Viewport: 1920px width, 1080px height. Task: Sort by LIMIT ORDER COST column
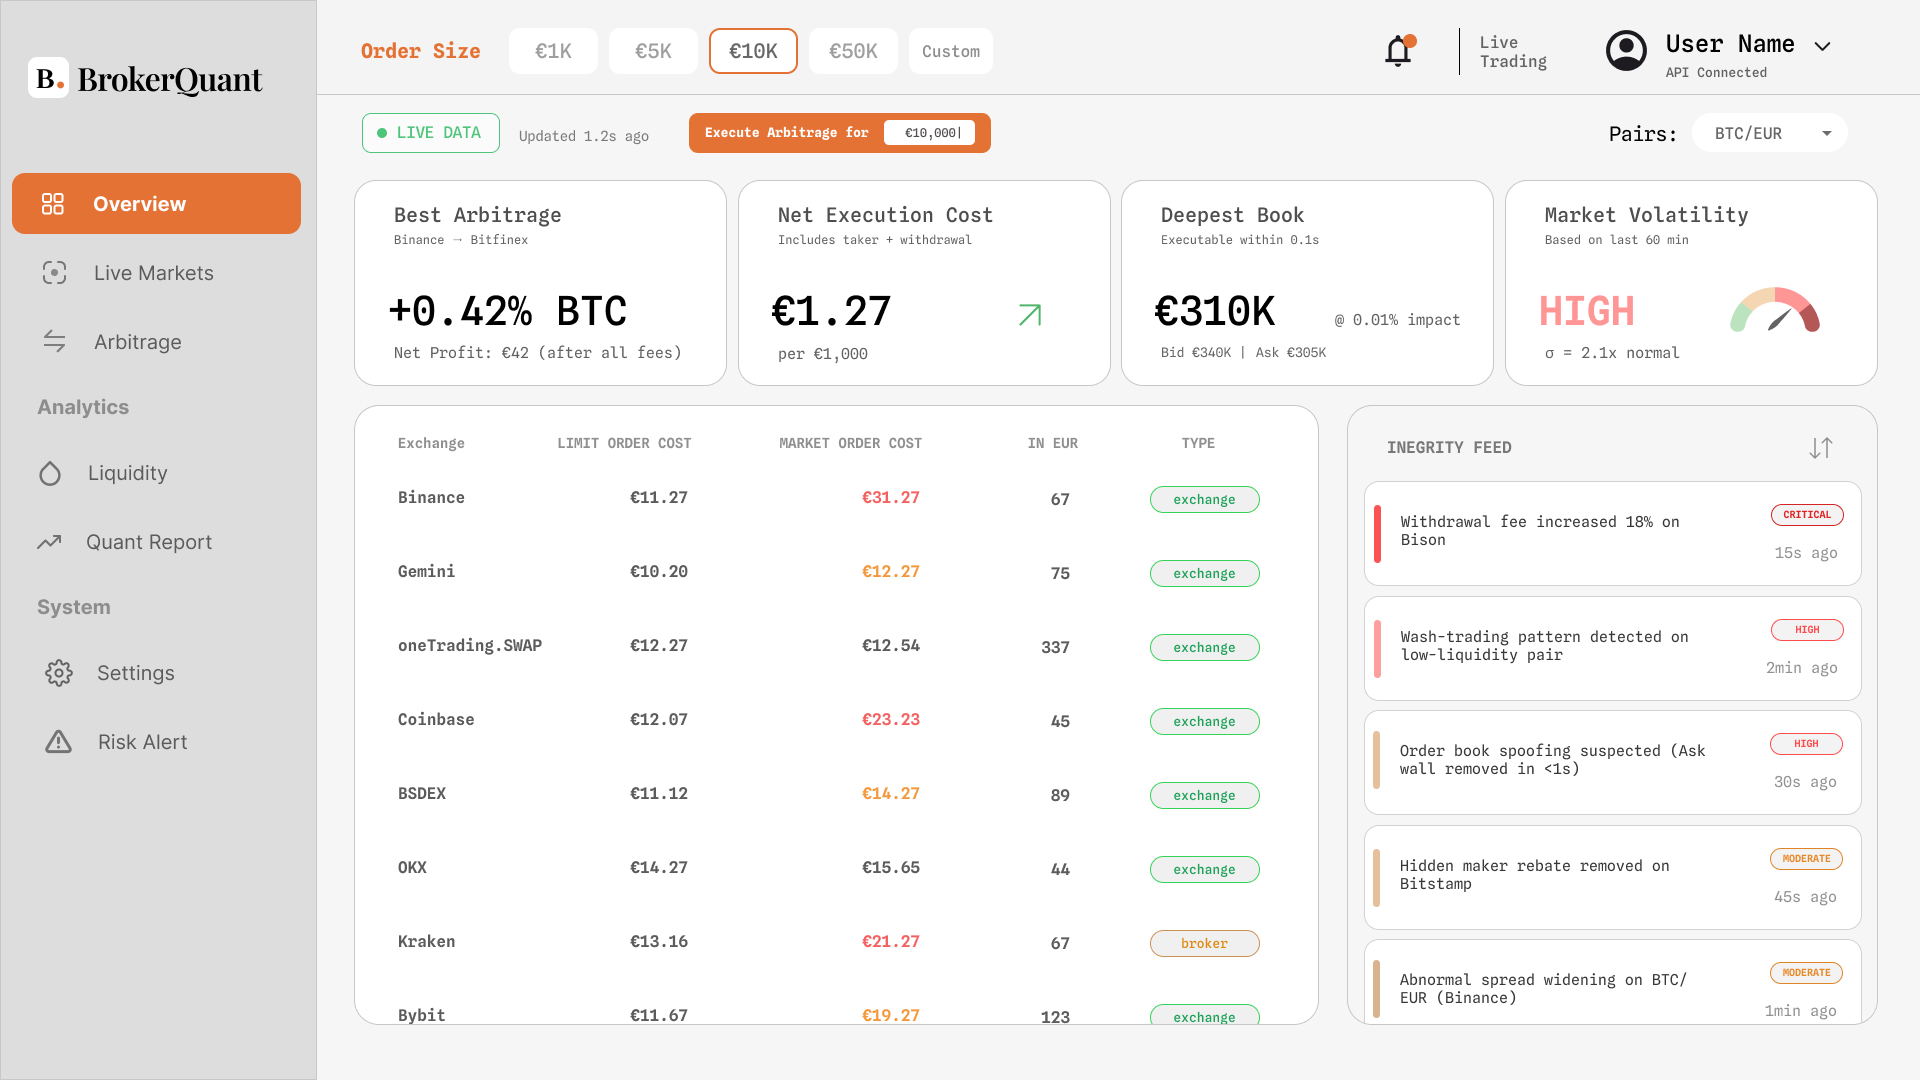(x=624, y=443)
